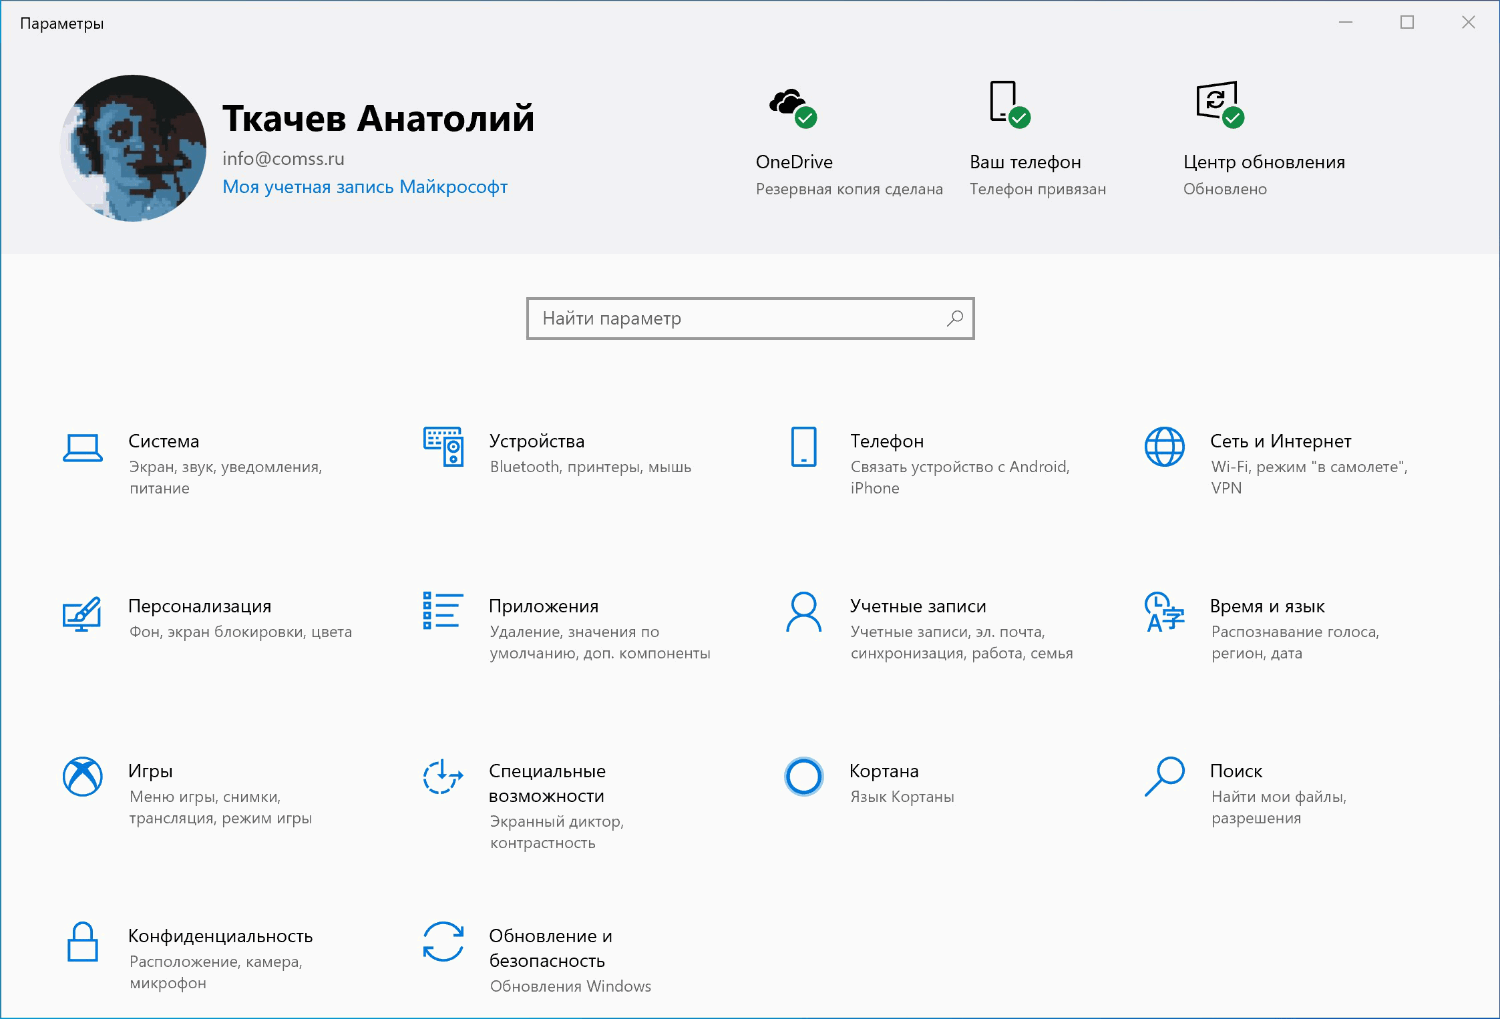Click the Фон, экран блокировки, цвета description

240,632
